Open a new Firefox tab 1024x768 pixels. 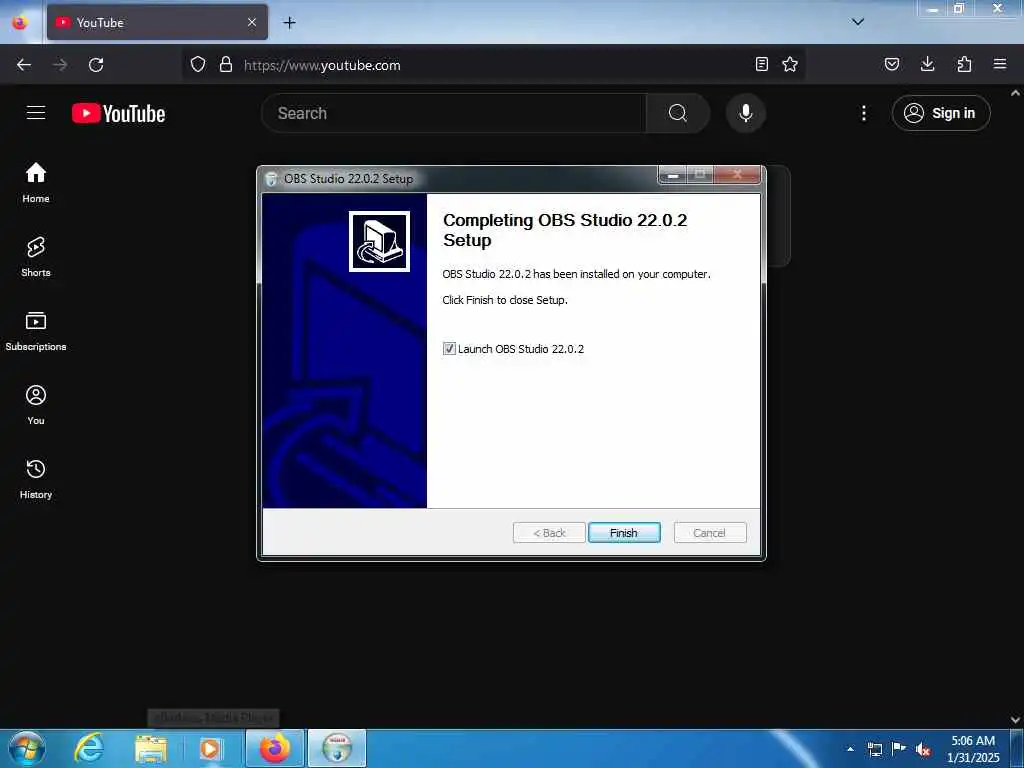289,23
